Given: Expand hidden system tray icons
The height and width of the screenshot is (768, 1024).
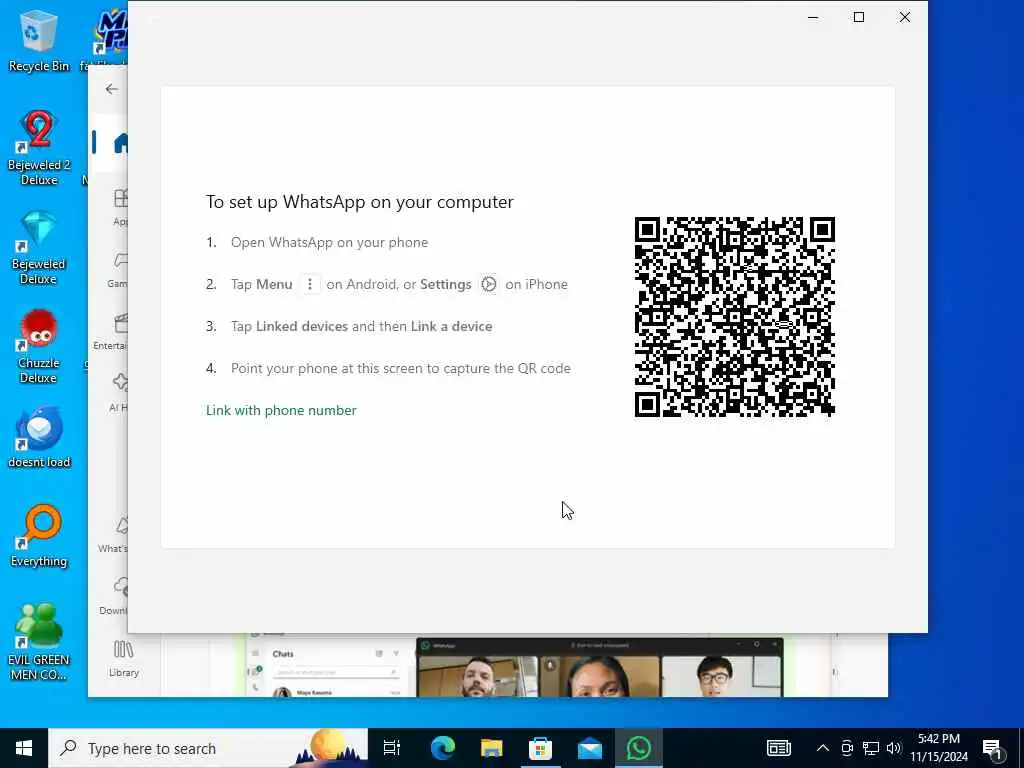Looking at the screenshot, I should pos(823,748).
